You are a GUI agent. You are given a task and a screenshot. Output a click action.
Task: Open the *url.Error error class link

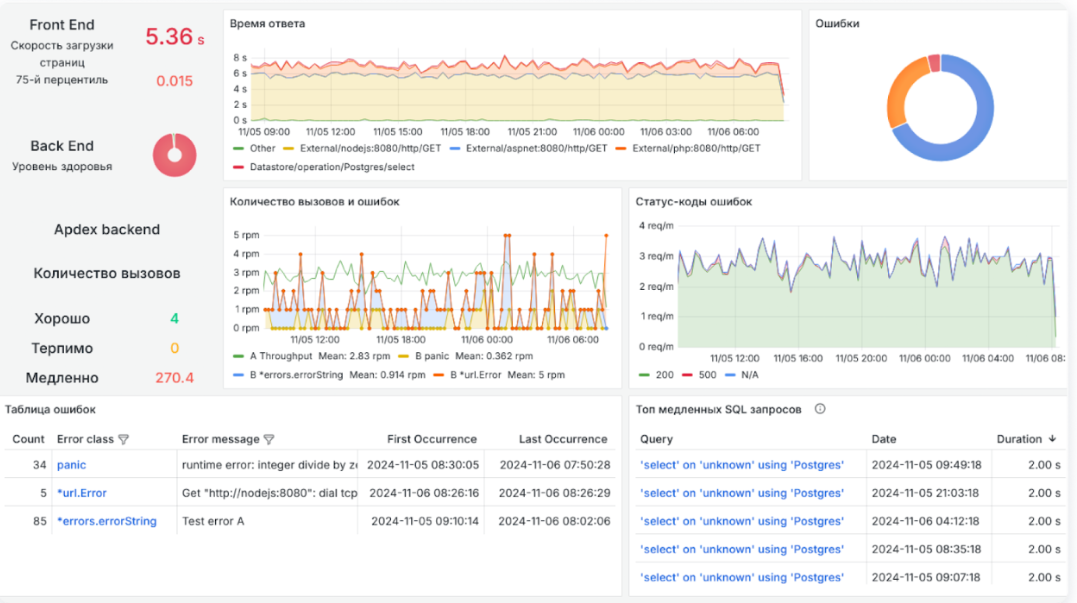82,493
